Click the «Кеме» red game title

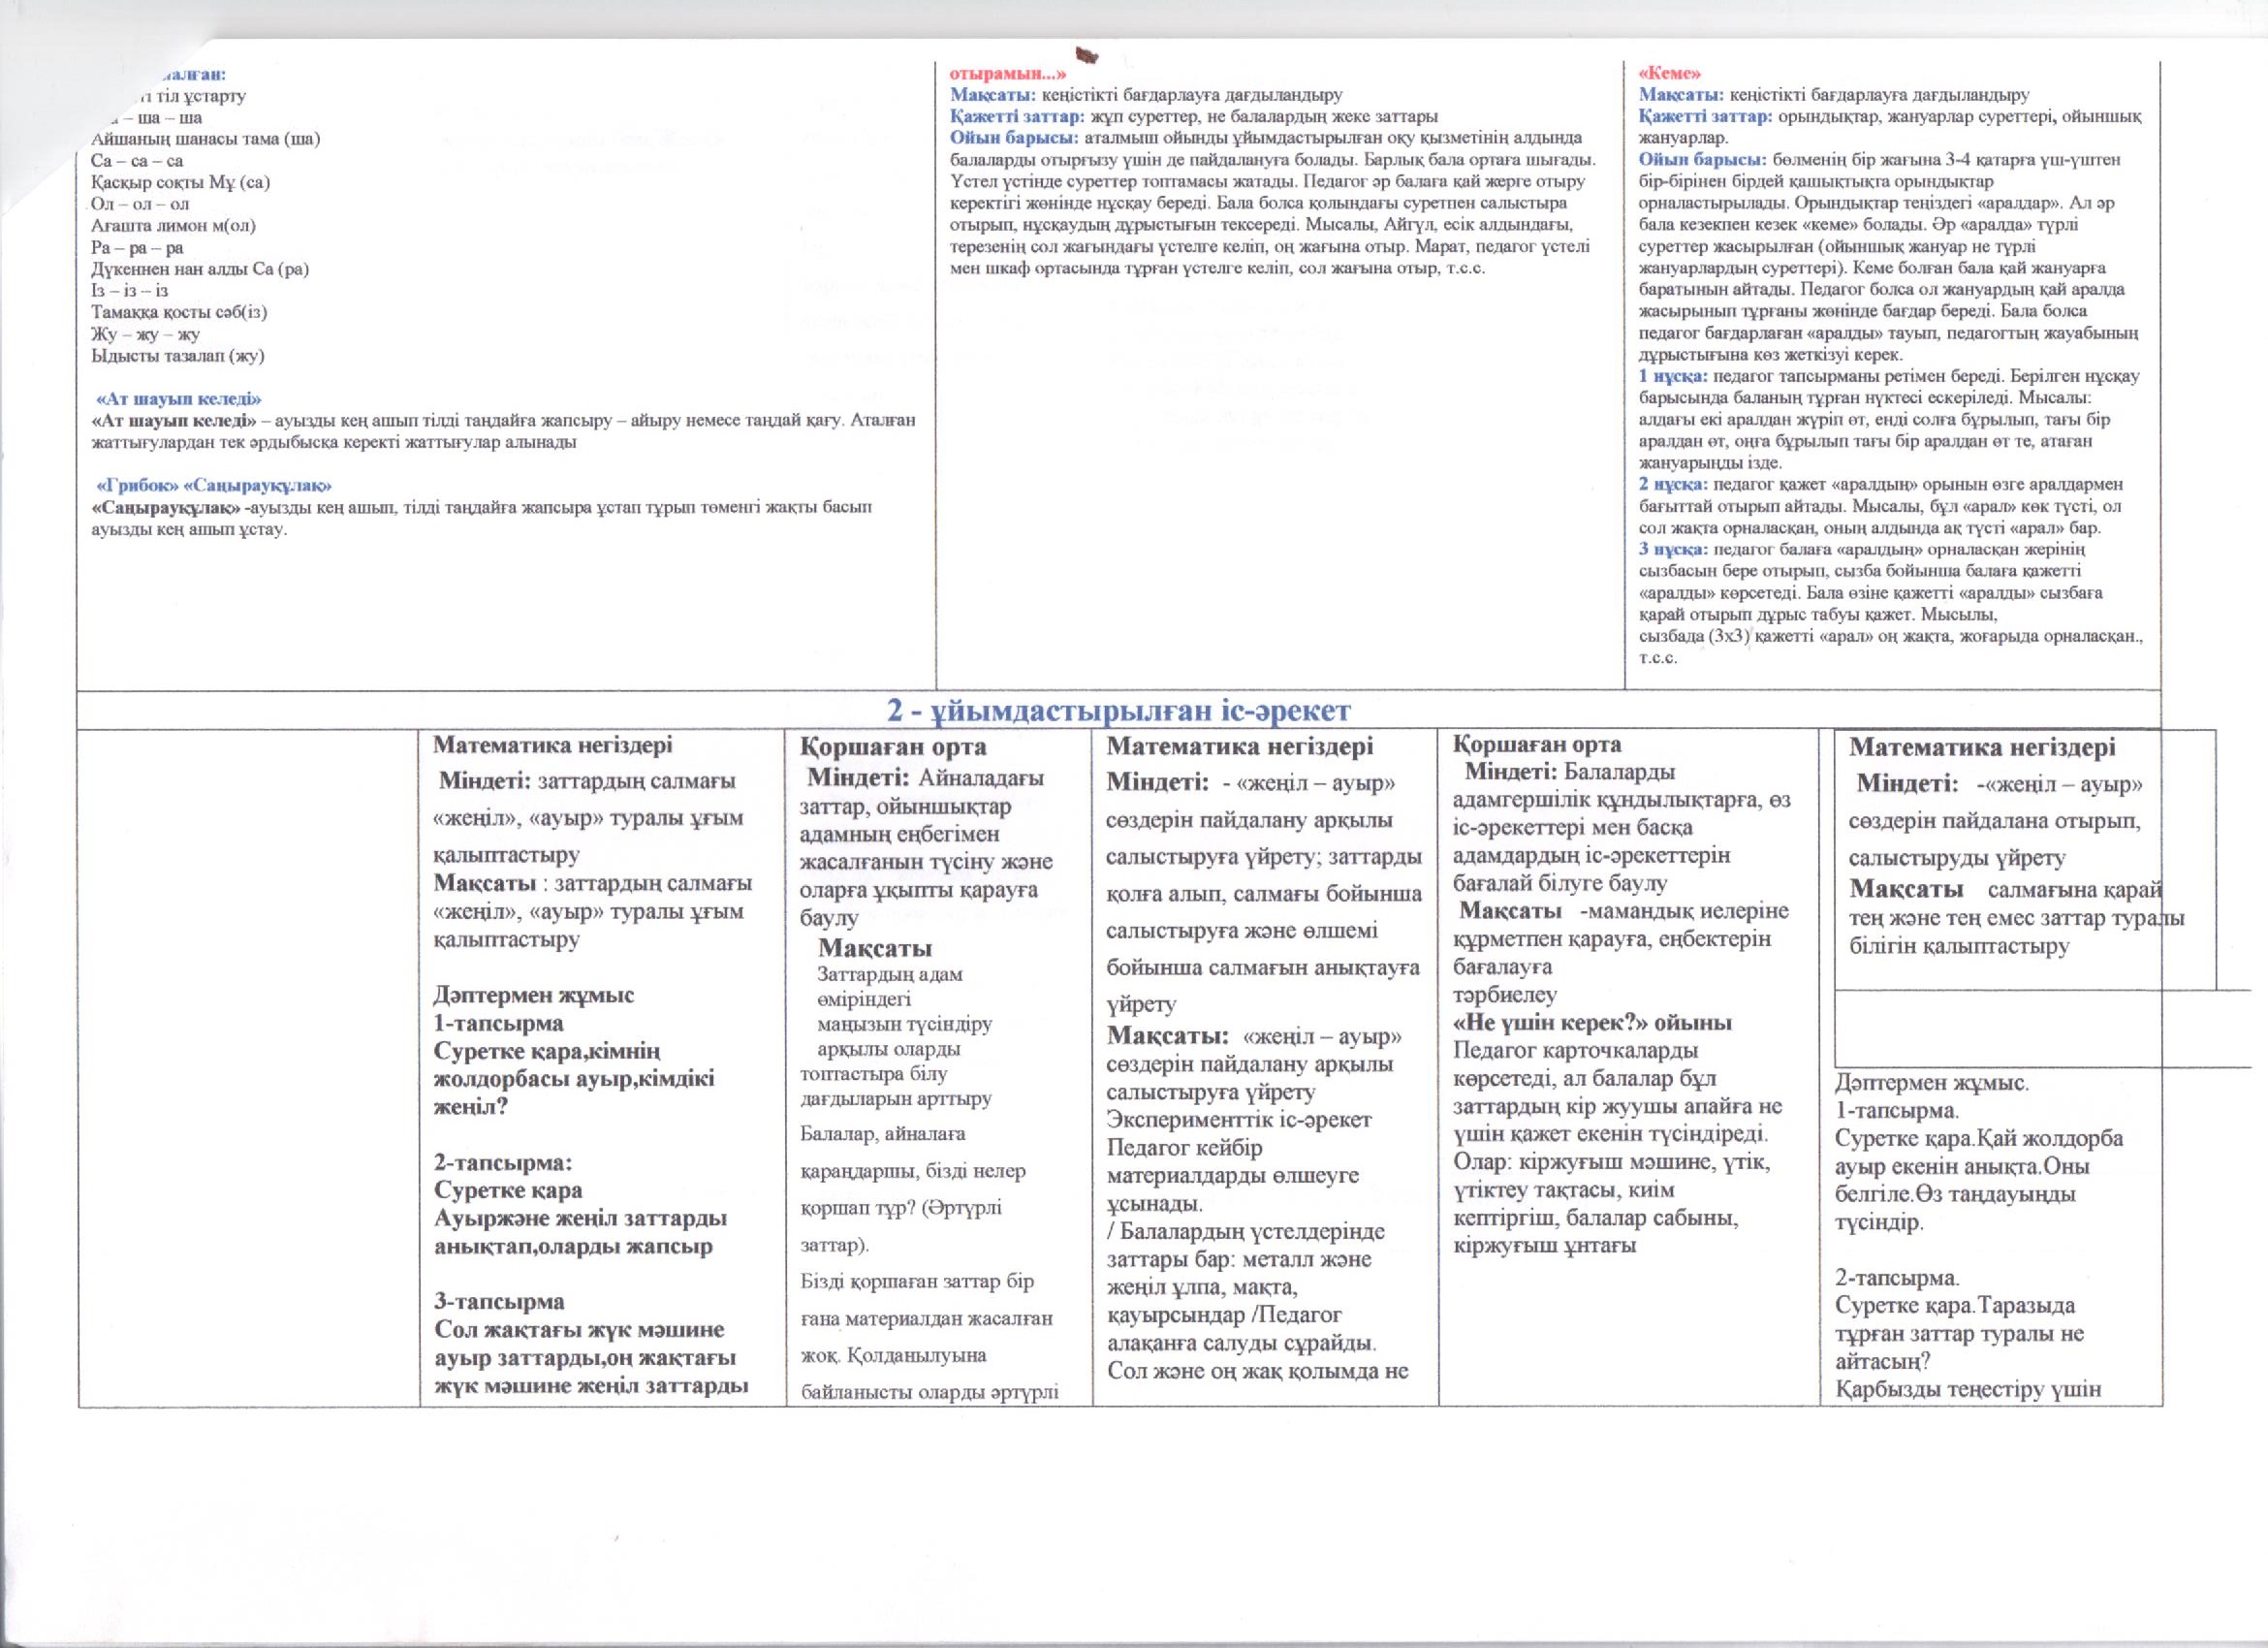click(x=1669, y=74)
